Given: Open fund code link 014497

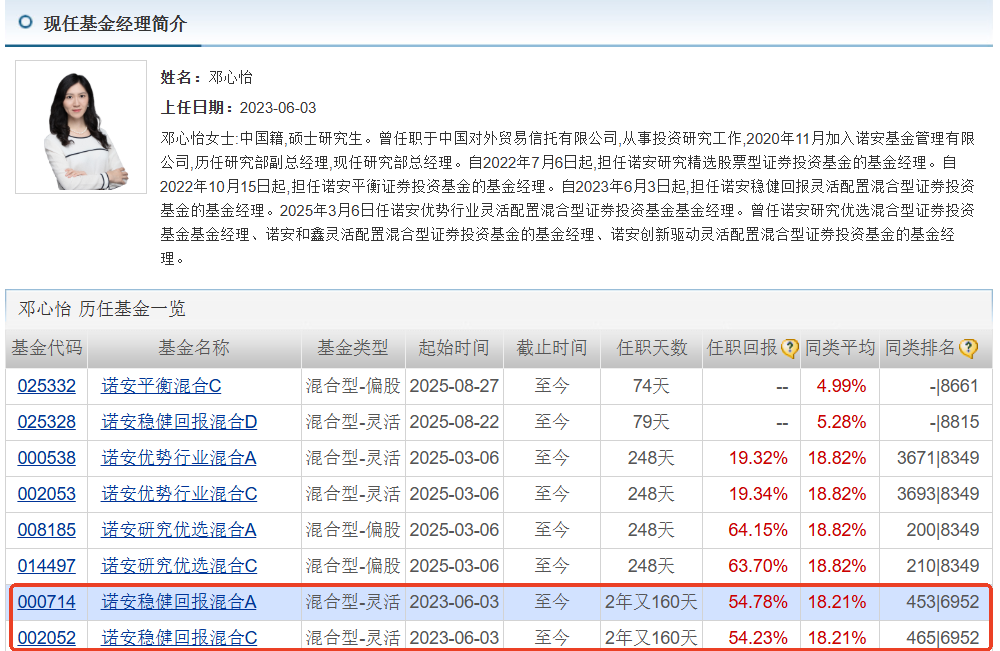Looking at the screenshot, I should pyautogui.click(x=47, y=566).
